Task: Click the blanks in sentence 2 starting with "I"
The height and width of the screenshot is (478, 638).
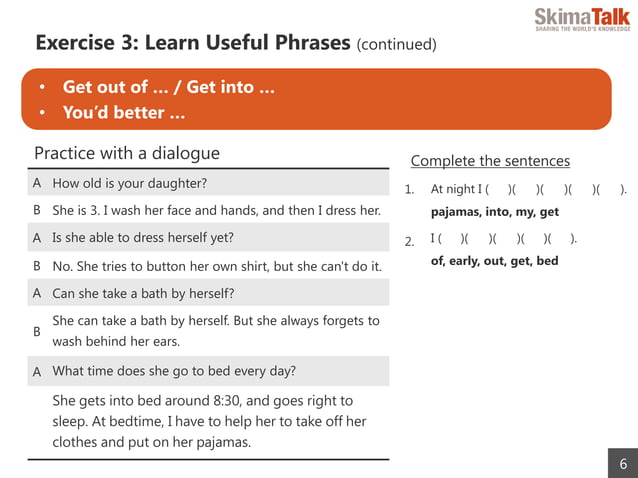Action: 504,239
